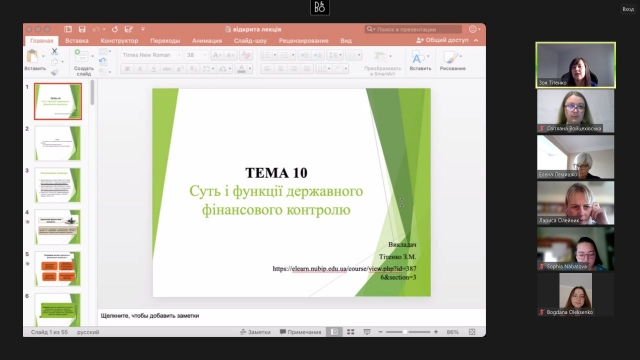Click the zoom out minus icon
Screen dimensions: 640x360
pos(380,332)
